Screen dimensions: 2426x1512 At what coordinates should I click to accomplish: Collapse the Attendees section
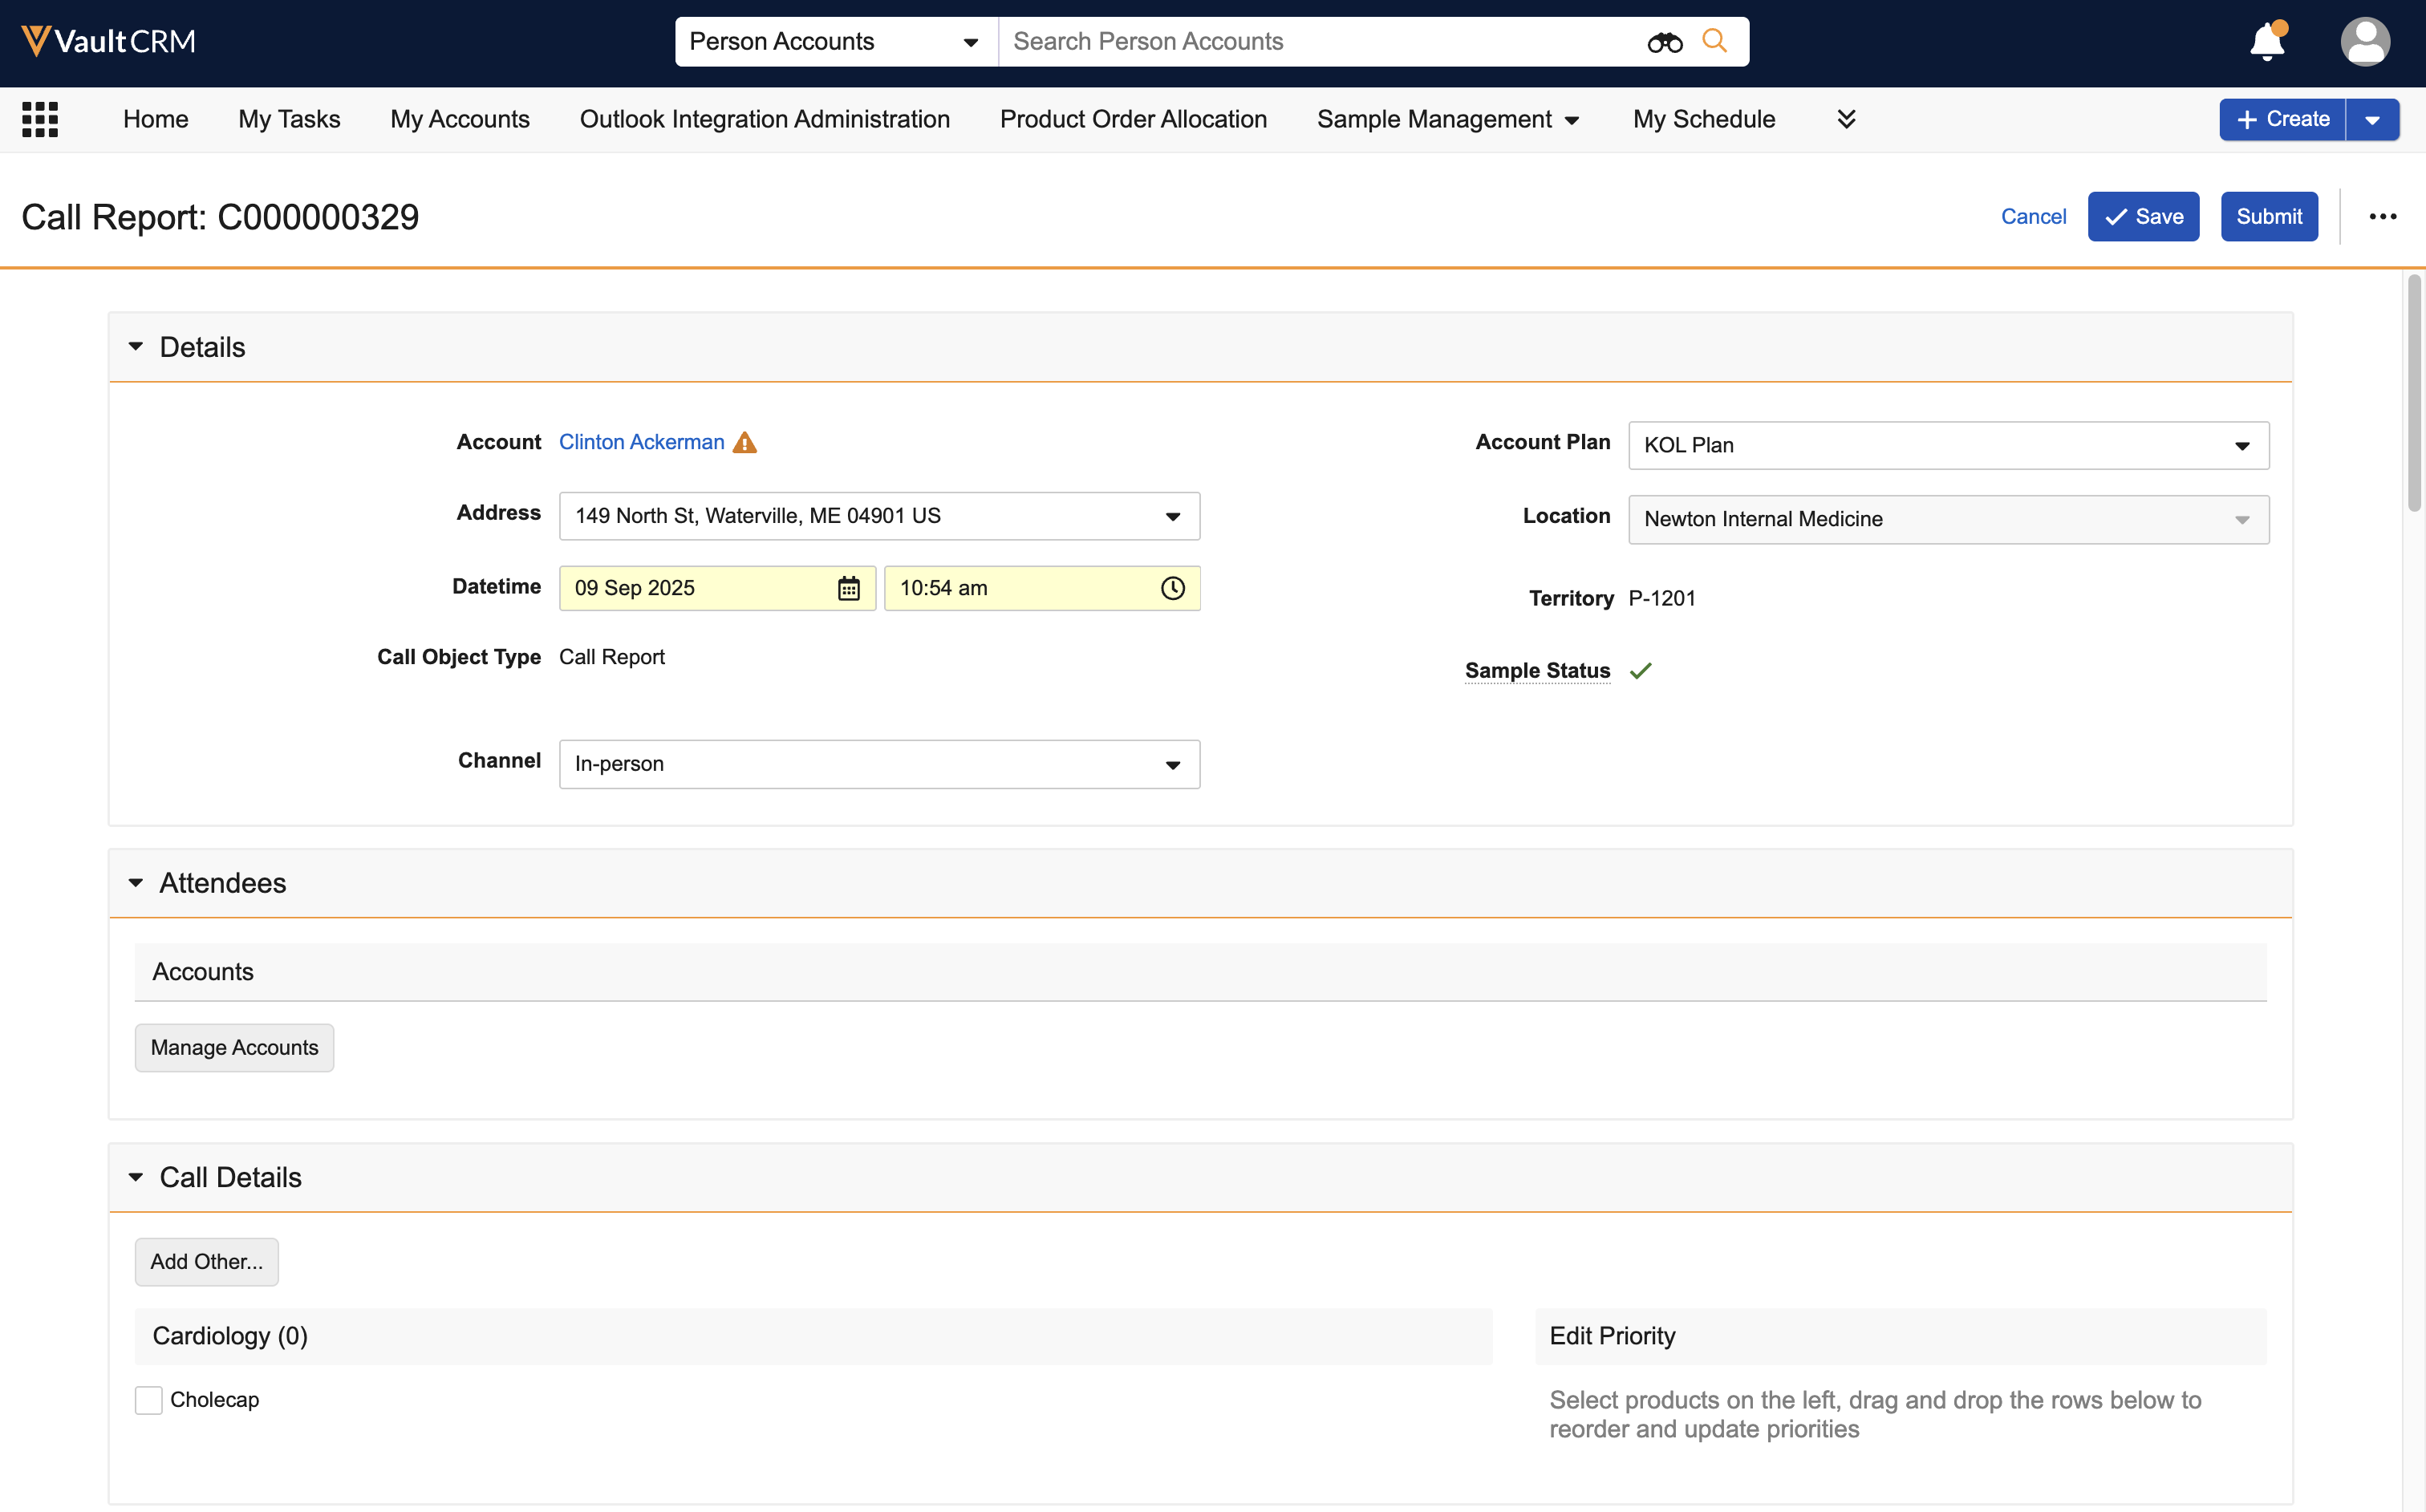[136, 883]
